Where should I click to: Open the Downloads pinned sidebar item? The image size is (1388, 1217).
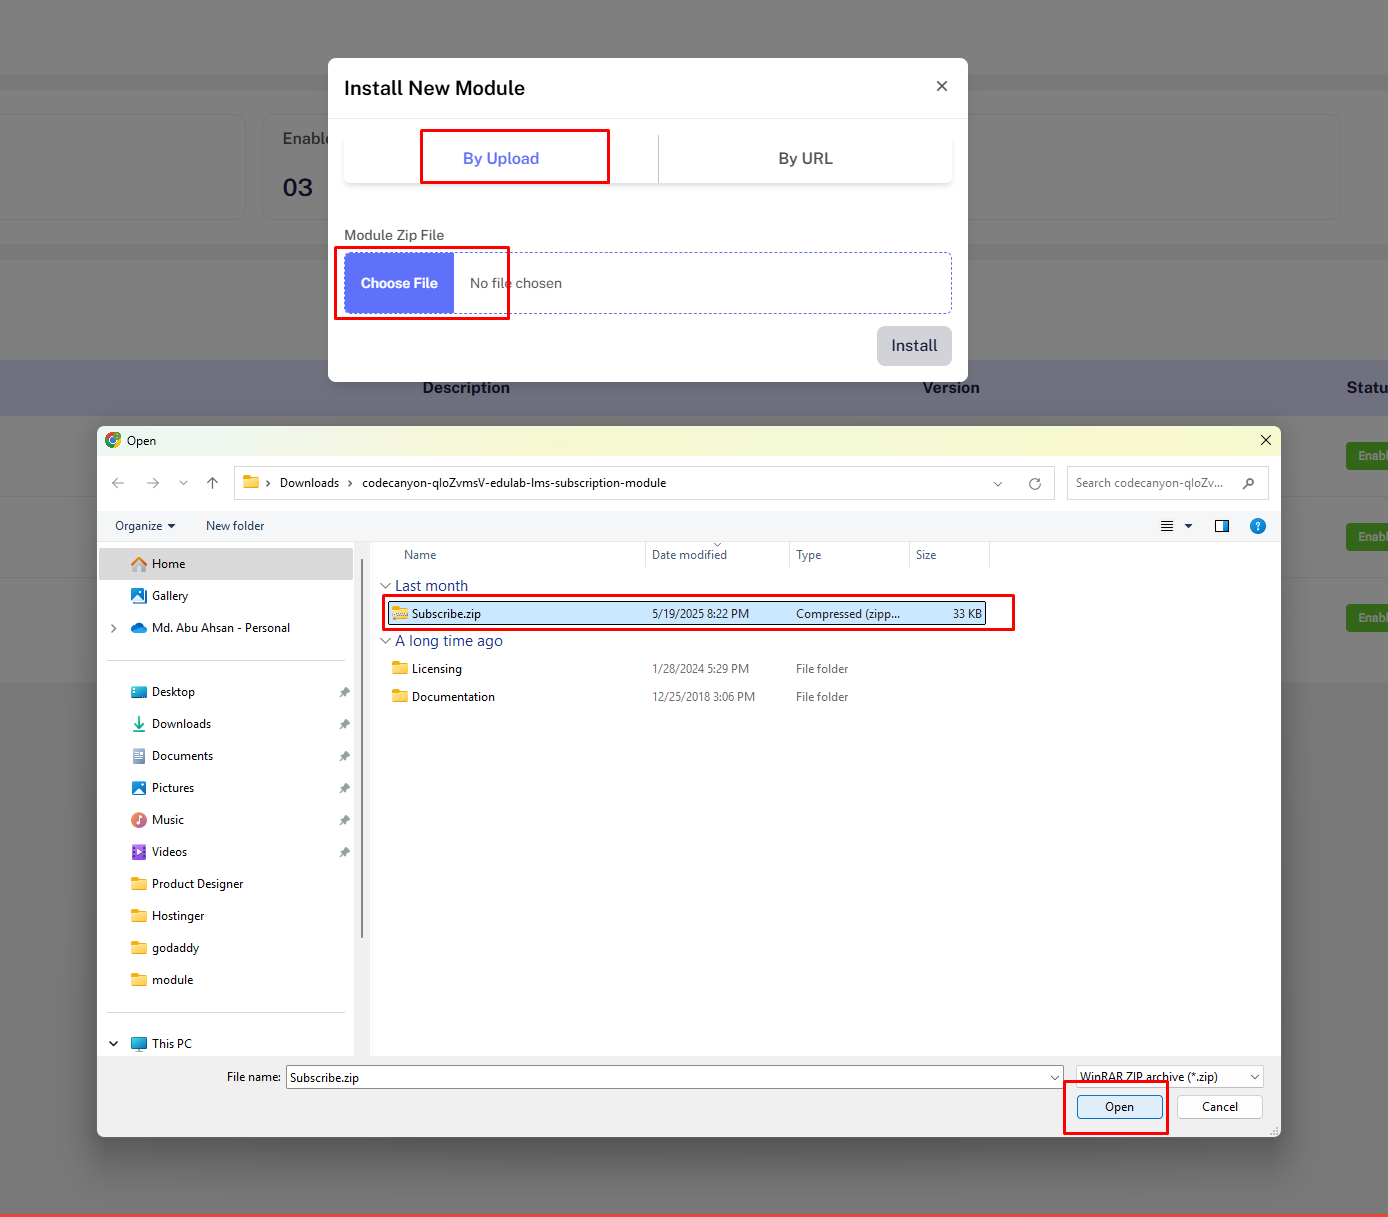click(x=181, y=723)
